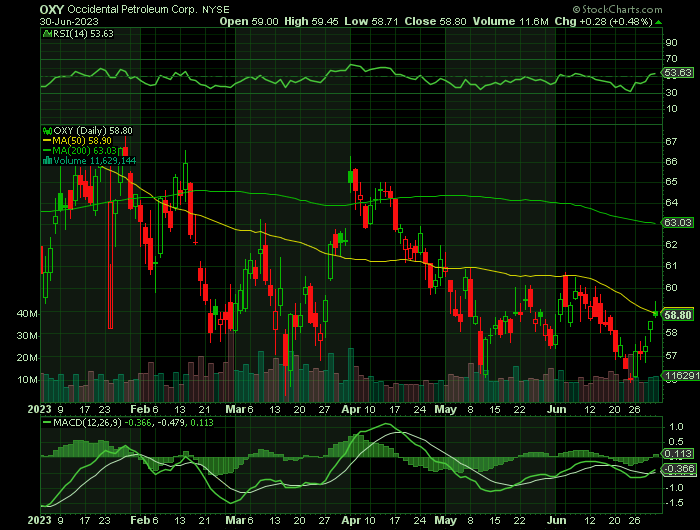Click the May label on the price panel date axis
Viewport: 700px width, 530px height.
(x=446, y=409)
